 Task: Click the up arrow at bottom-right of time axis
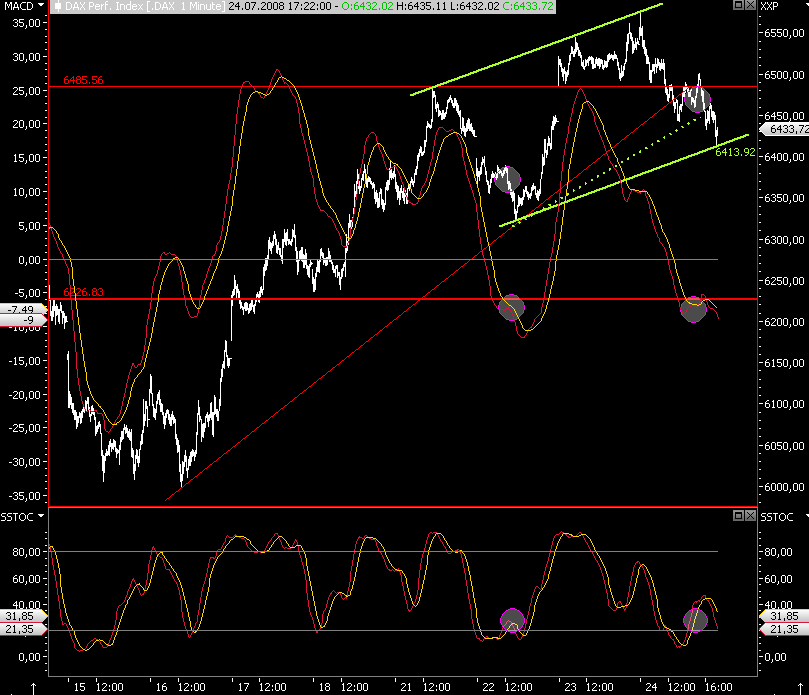[x=801, y=688]
